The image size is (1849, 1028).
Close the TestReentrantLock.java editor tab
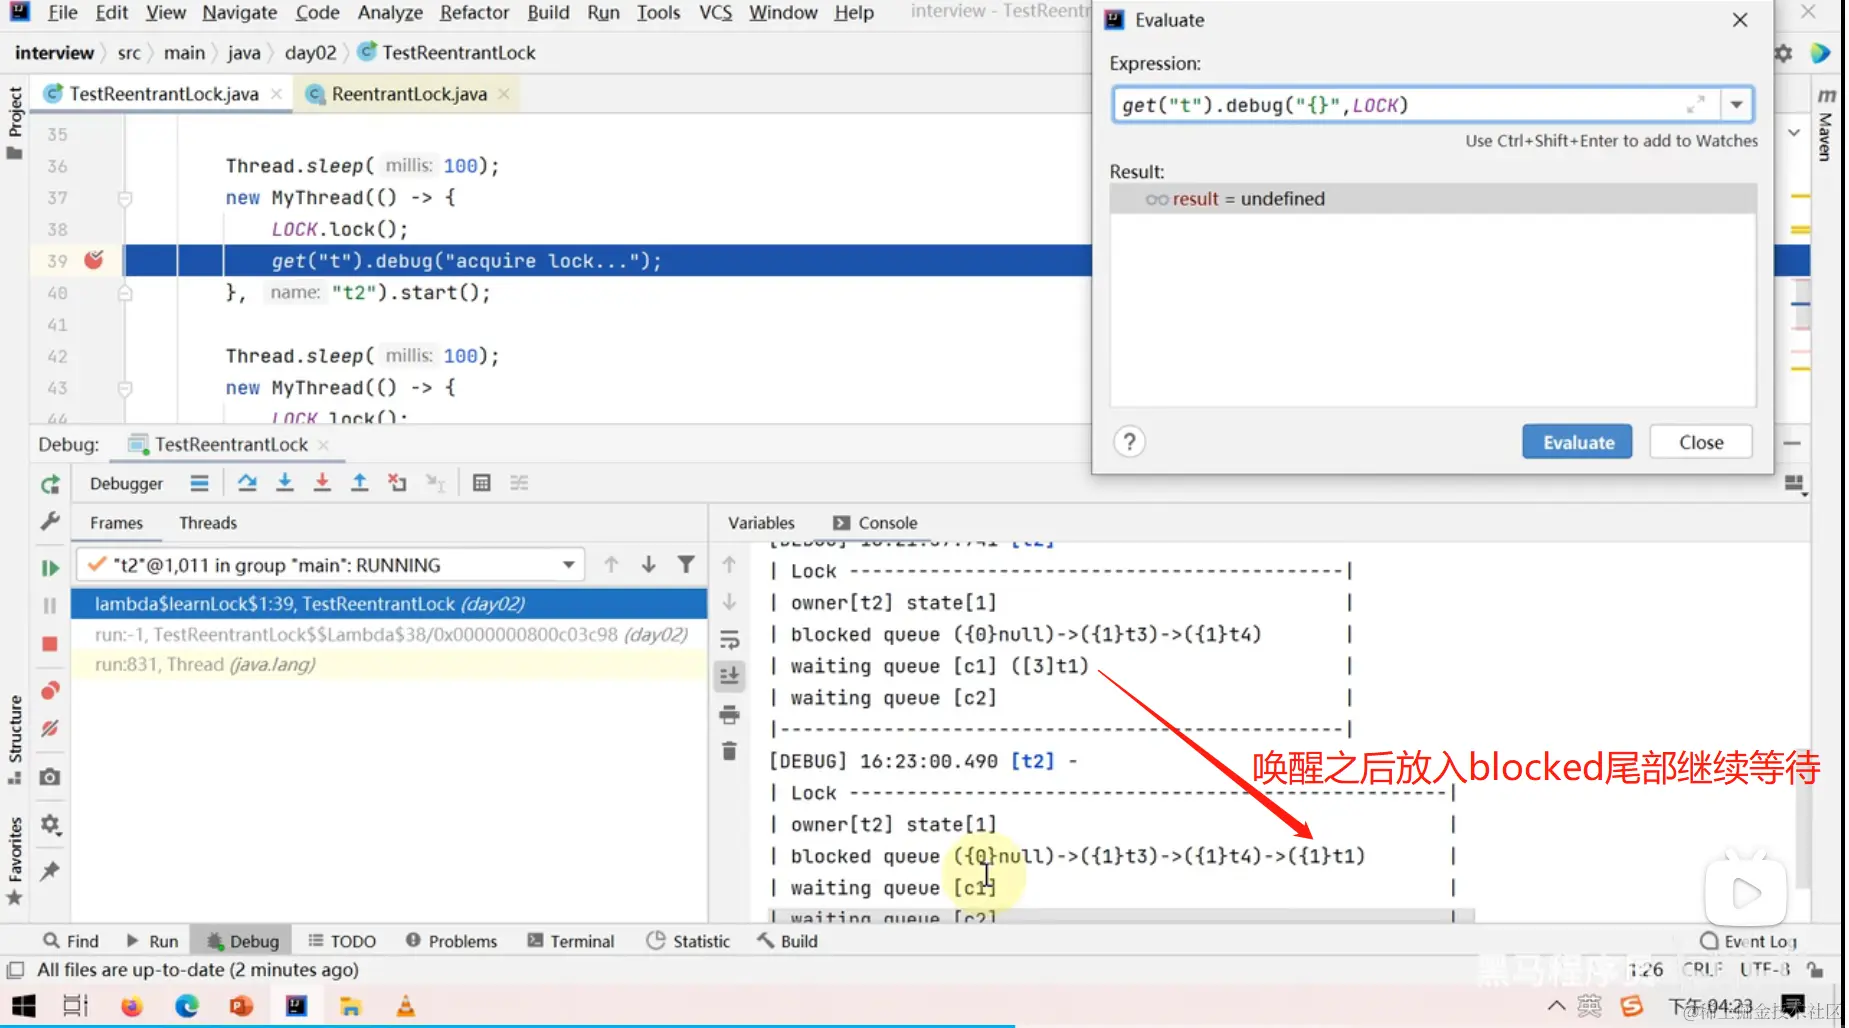[276, 94]
